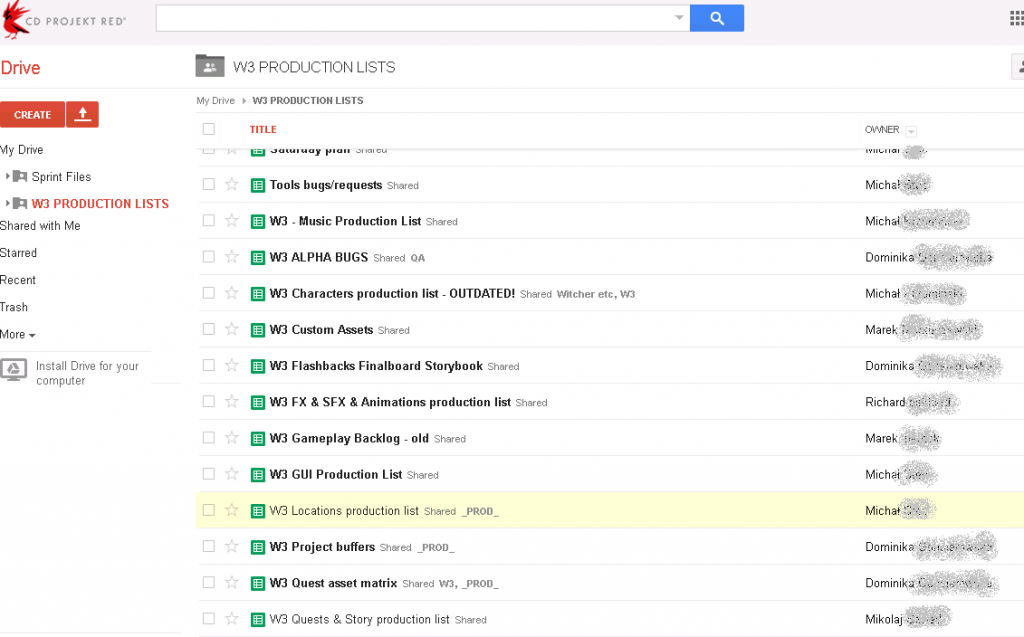Open the More dropdown in sidebar
The width and height of the screenshot is (1024, 637).
pos(18,335)
